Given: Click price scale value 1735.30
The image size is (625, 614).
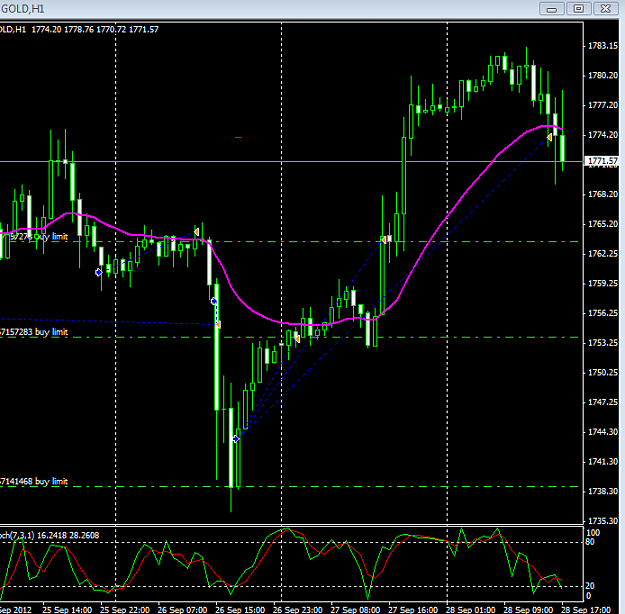Looking at the screenshot, I should point(603,521).
